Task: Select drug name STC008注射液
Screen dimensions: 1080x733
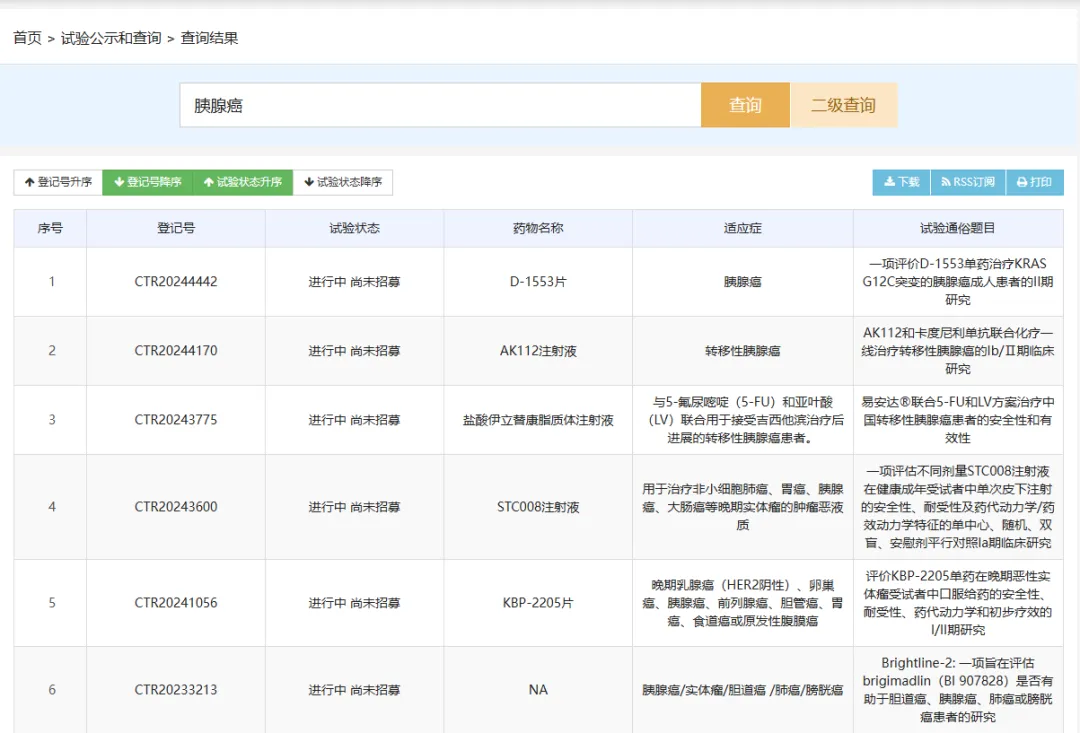Action: 538,507
